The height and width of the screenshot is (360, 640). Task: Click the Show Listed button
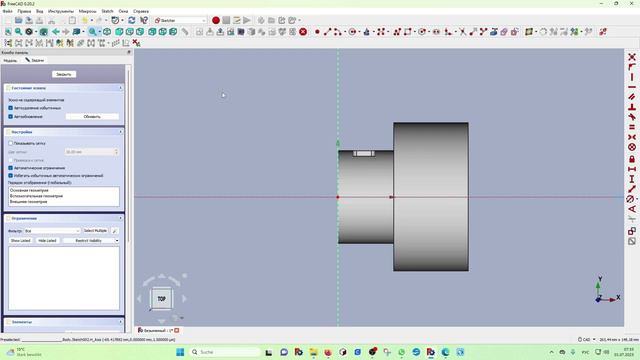click(x=21, y=240)
